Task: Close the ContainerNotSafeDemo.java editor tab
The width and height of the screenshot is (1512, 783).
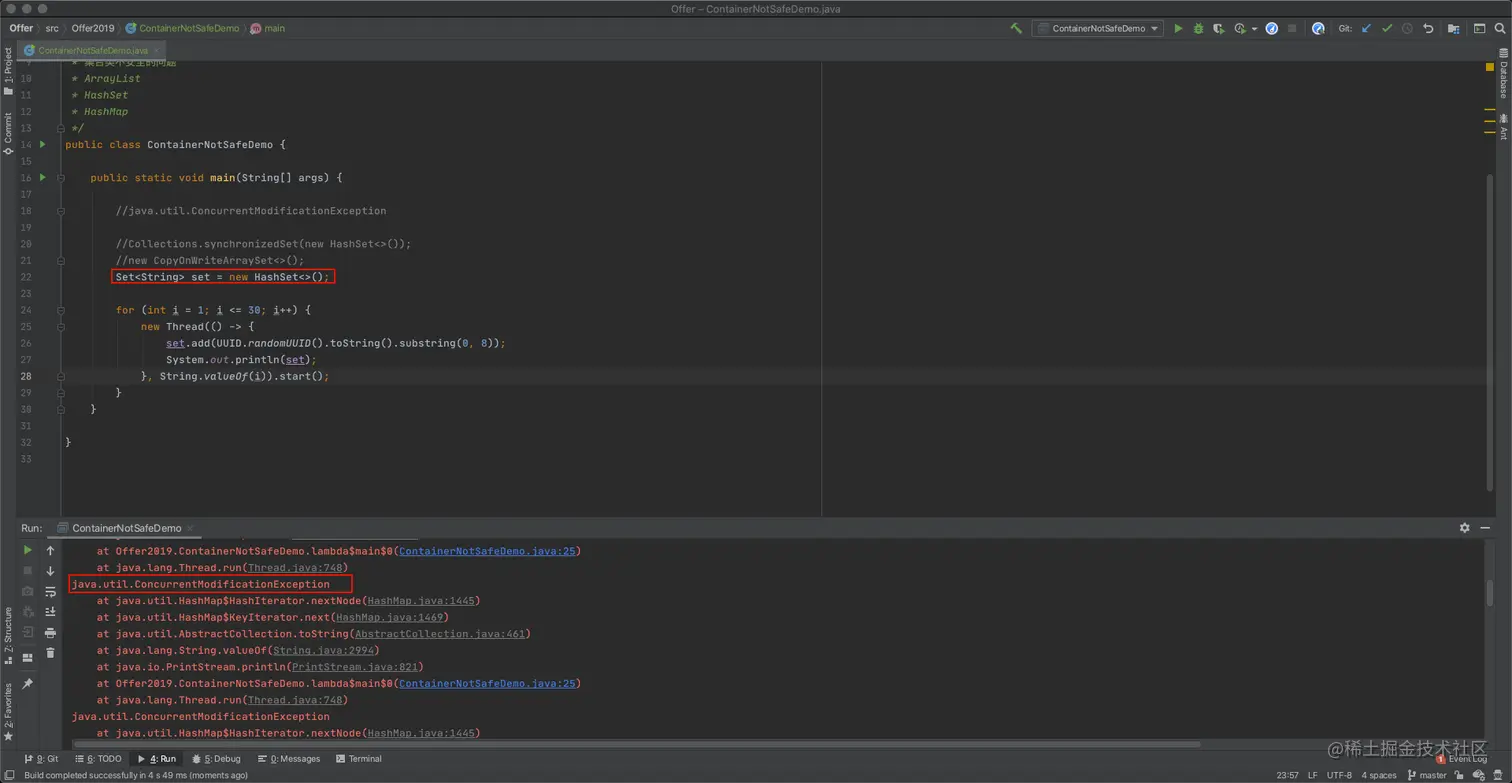Action: (x=157, y=50)
